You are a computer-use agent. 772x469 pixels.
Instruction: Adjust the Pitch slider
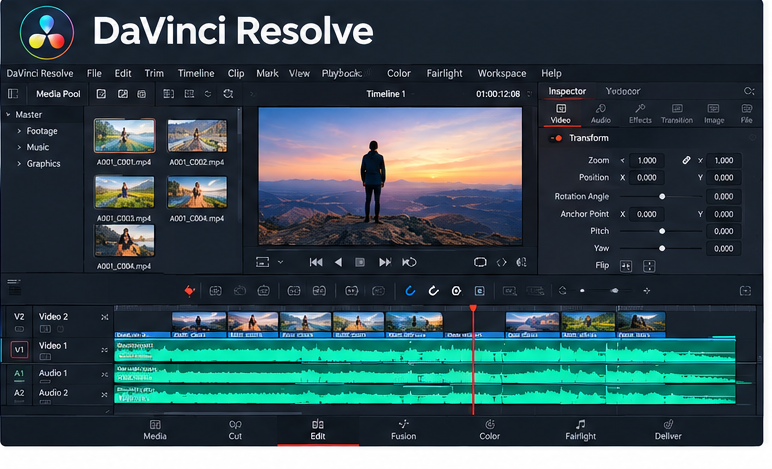(x=661, y=231)
